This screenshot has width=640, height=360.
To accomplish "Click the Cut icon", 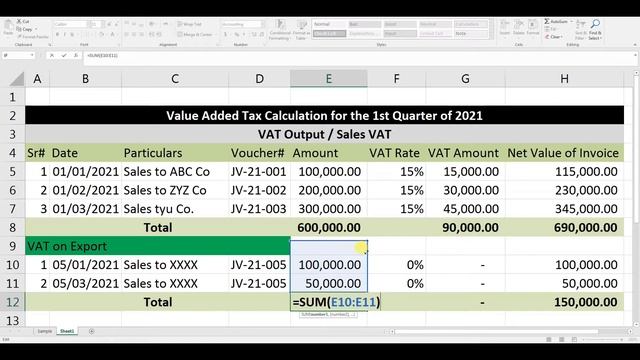I will pos(19,21).
